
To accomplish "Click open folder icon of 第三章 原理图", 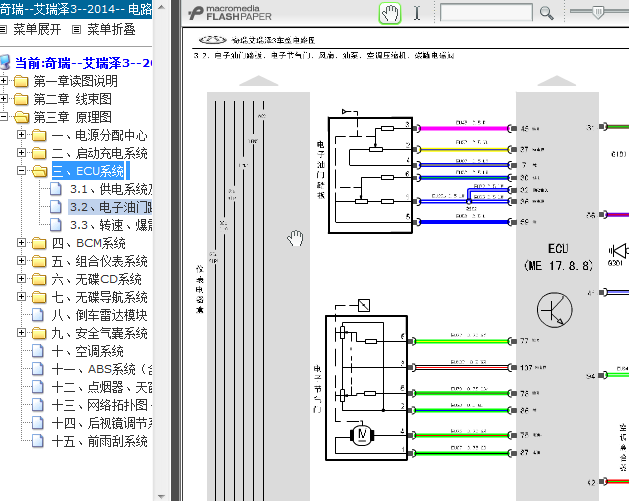I will 22,117.
